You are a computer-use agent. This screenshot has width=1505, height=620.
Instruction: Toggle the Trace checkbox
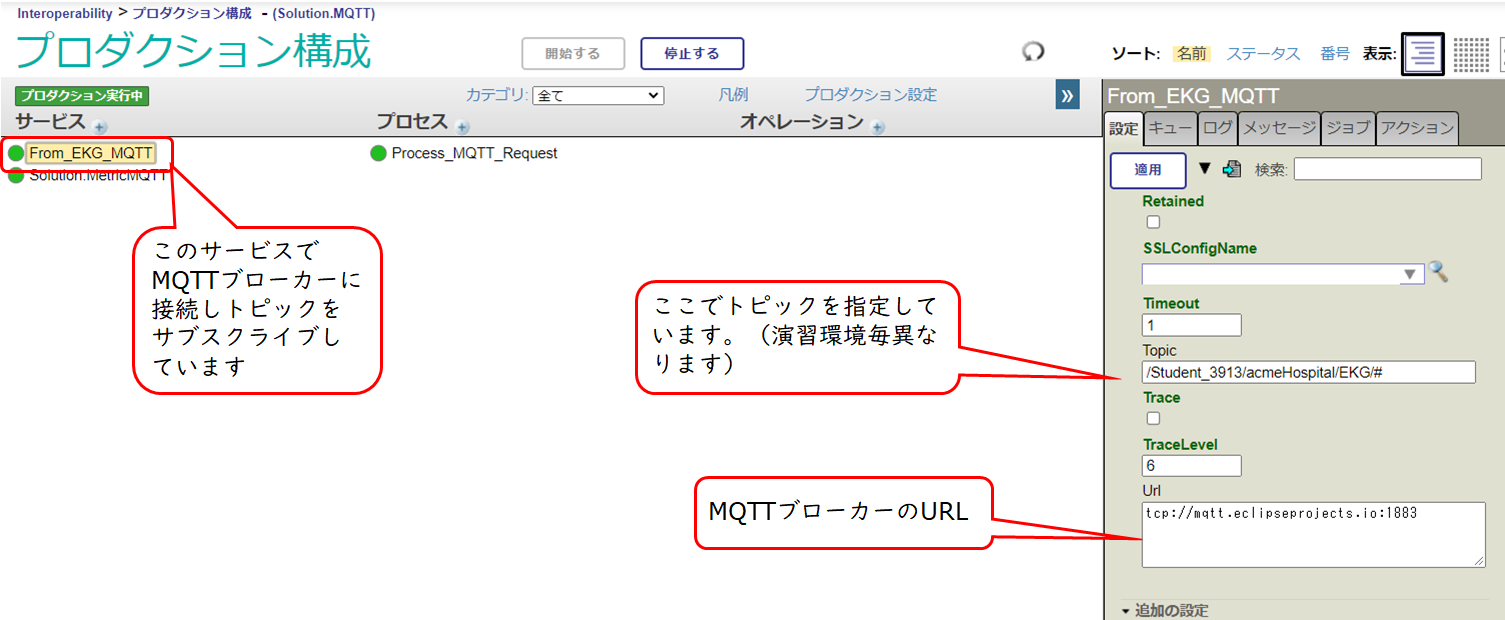pyautogui.click(x=1153, y=419)
